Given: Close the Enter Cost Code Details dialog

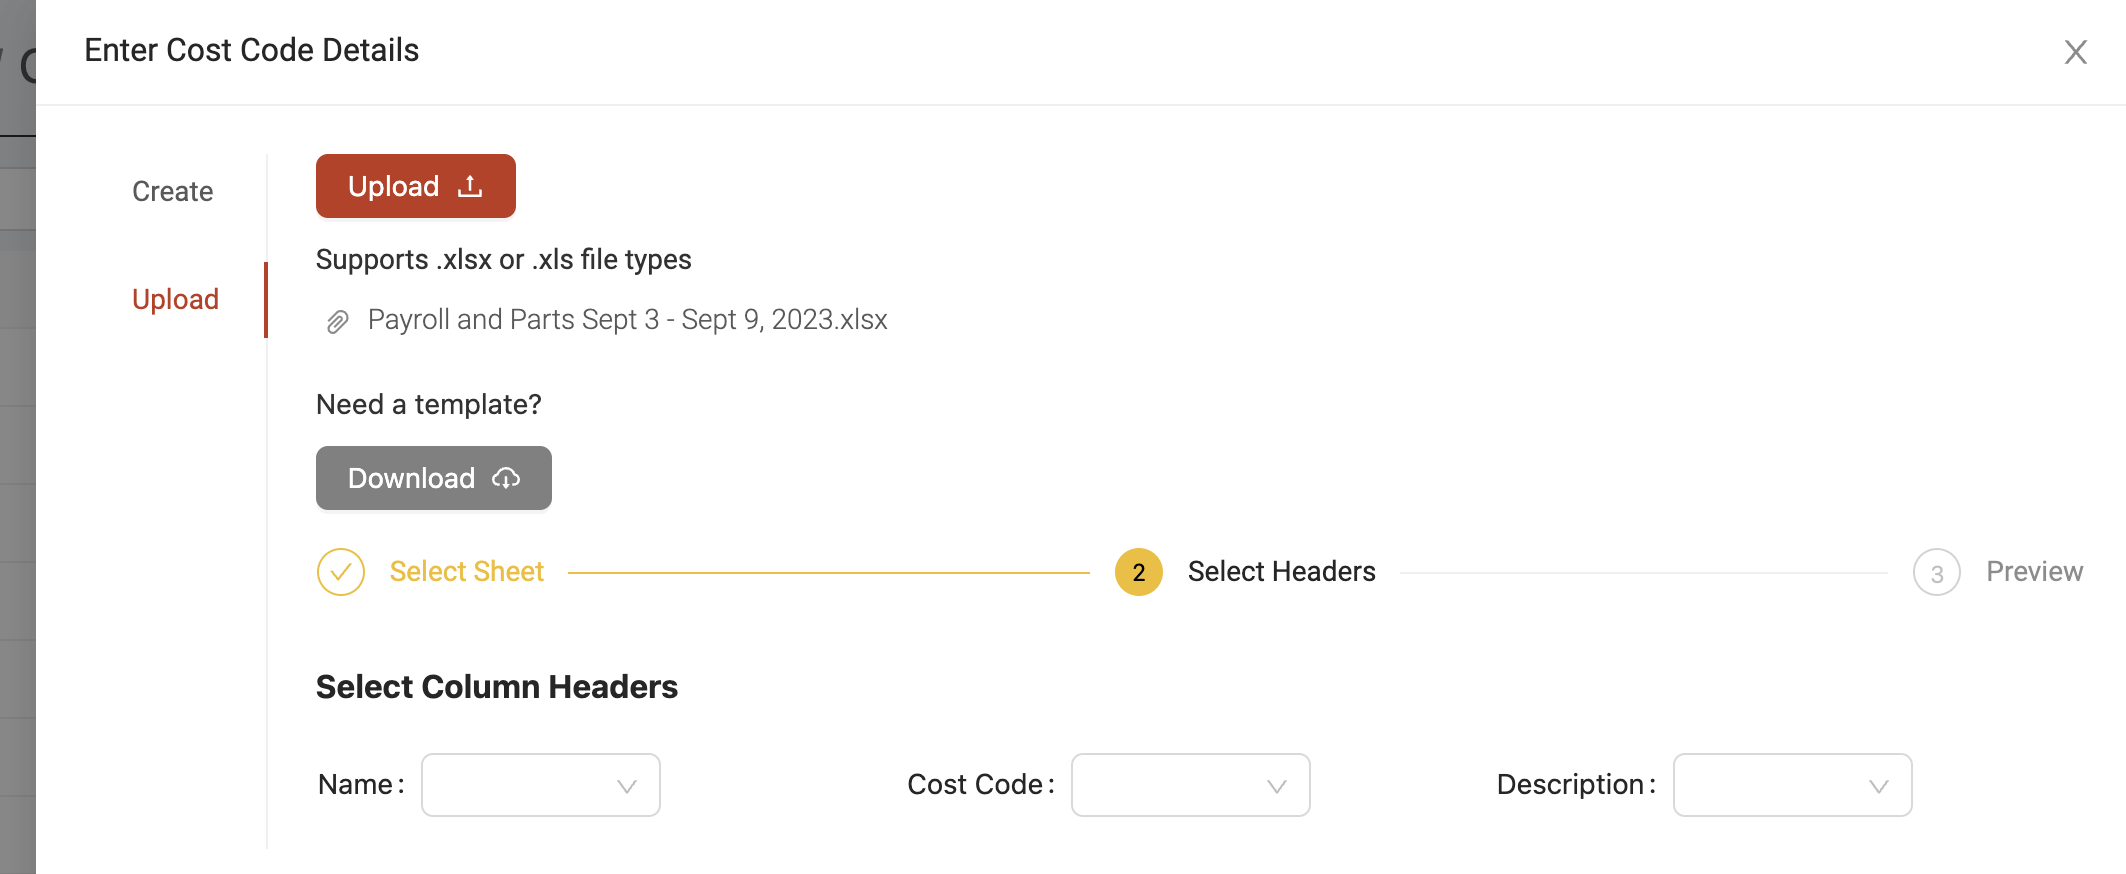Looking at the screenshot, I should [x=2076, y=52].
